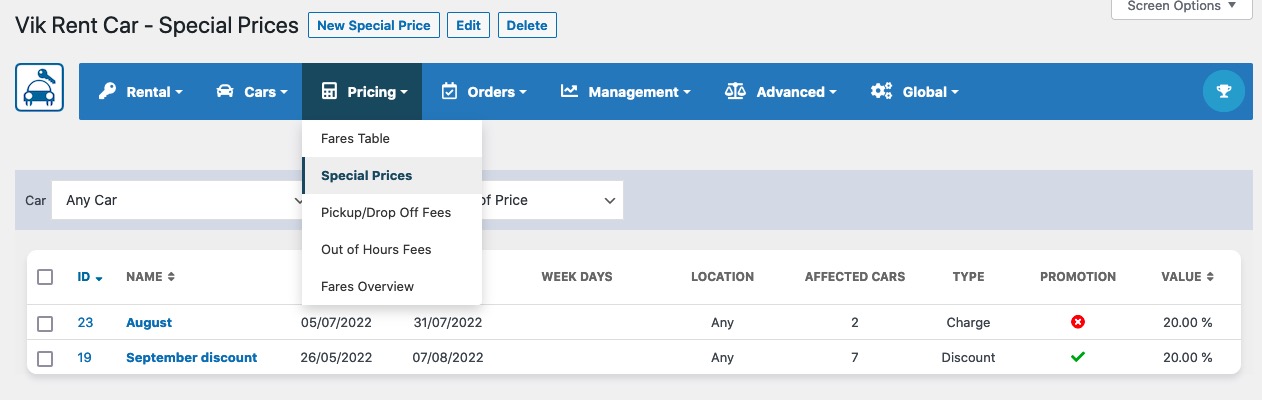Open the Cars menu
Screen dimensions: 1262x400
click(x=252, y=91)
